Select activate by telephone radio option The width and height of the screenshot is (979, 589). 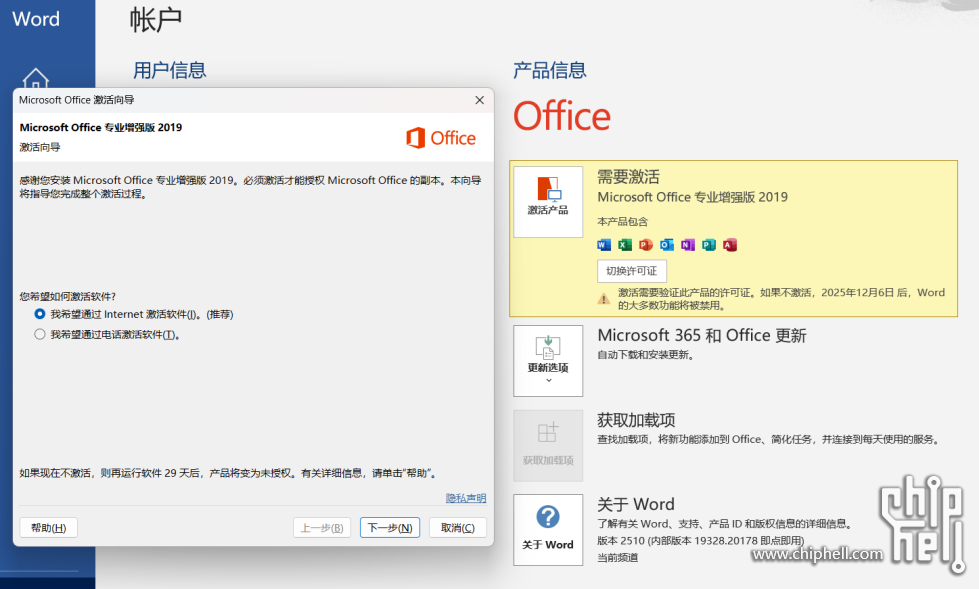[x=40, y=335]
